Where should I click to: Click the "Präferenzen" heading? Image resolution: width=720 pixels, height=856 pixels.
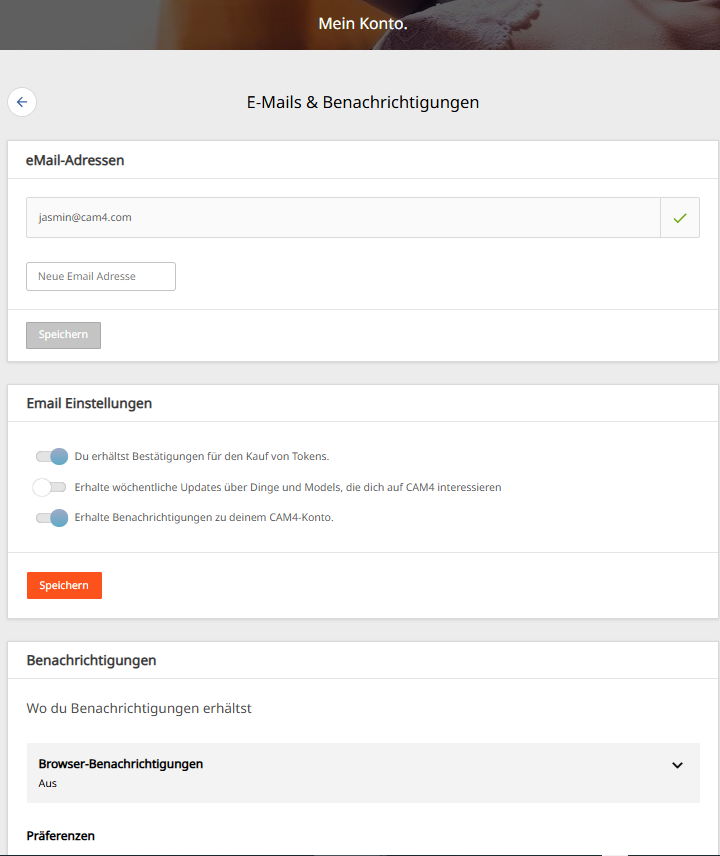point(60,835)
